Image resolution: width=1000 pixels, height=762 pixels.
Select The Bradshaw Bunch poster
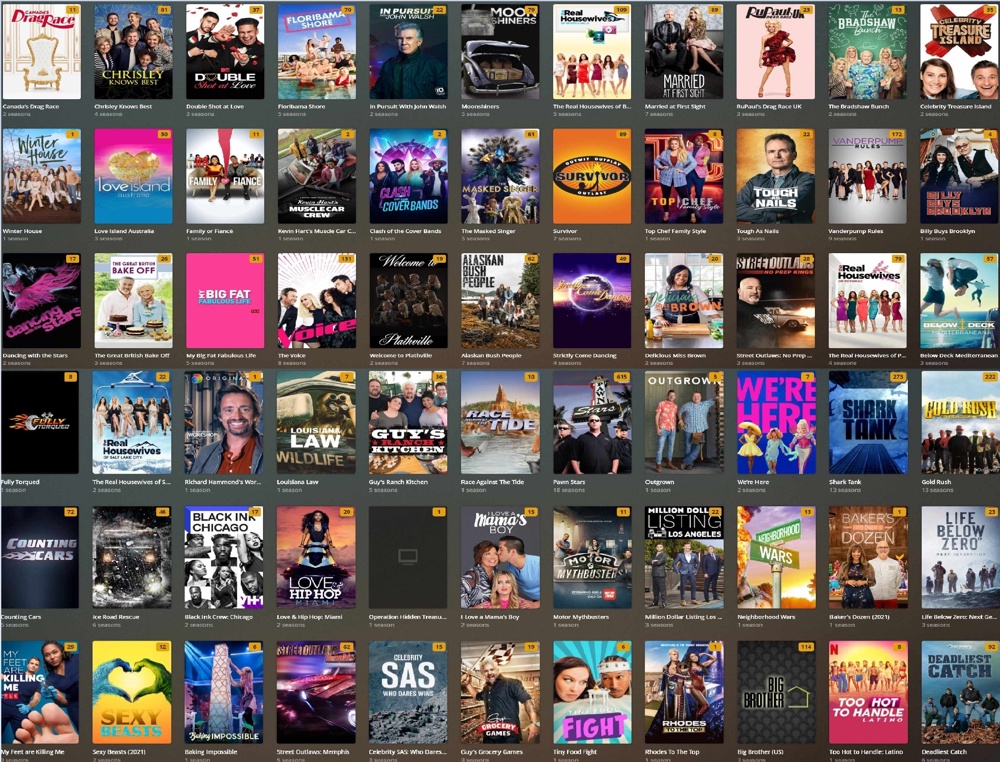[867, 51]
